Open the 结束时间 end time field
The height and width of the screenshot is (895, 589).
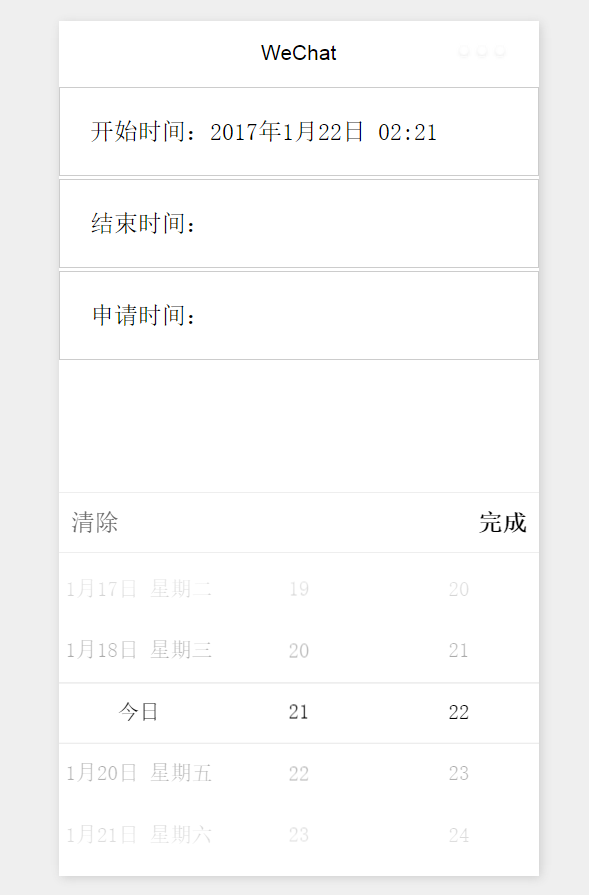[x=298, y=224]
